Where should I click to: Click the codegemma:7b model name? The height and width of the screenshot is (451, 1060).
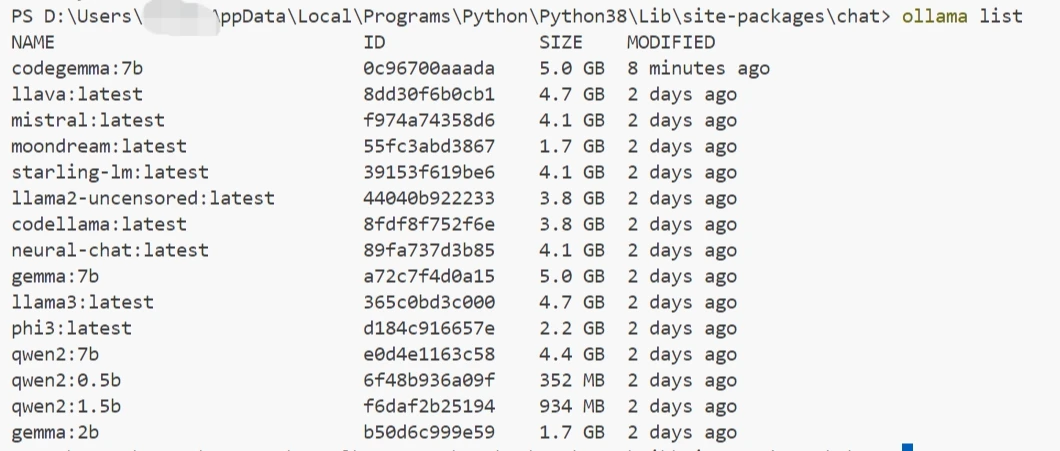[x=76, y=69]
